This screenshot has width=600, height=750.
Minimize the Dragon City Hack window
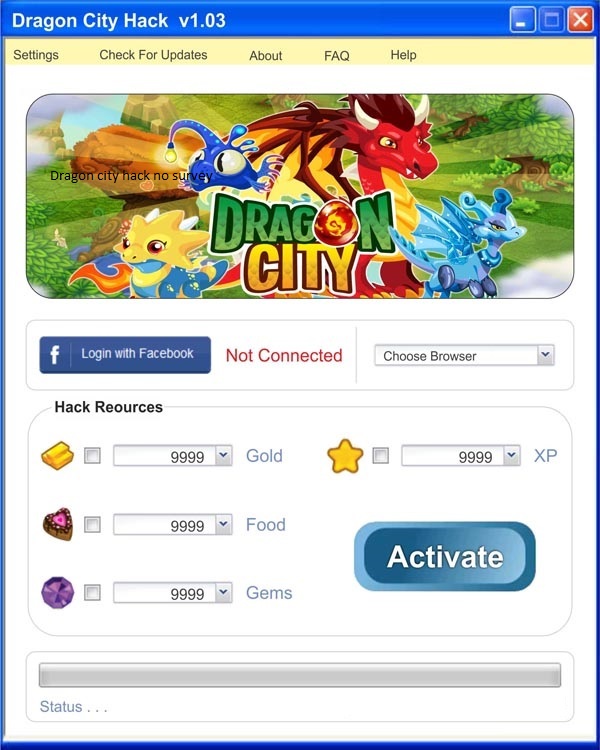point(522,21)
